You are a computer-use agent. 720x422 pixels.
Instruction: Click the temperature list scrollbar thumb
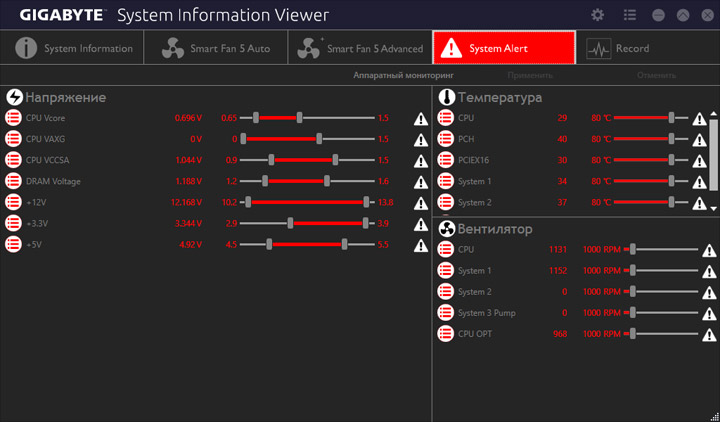click(x=714, y=154)
